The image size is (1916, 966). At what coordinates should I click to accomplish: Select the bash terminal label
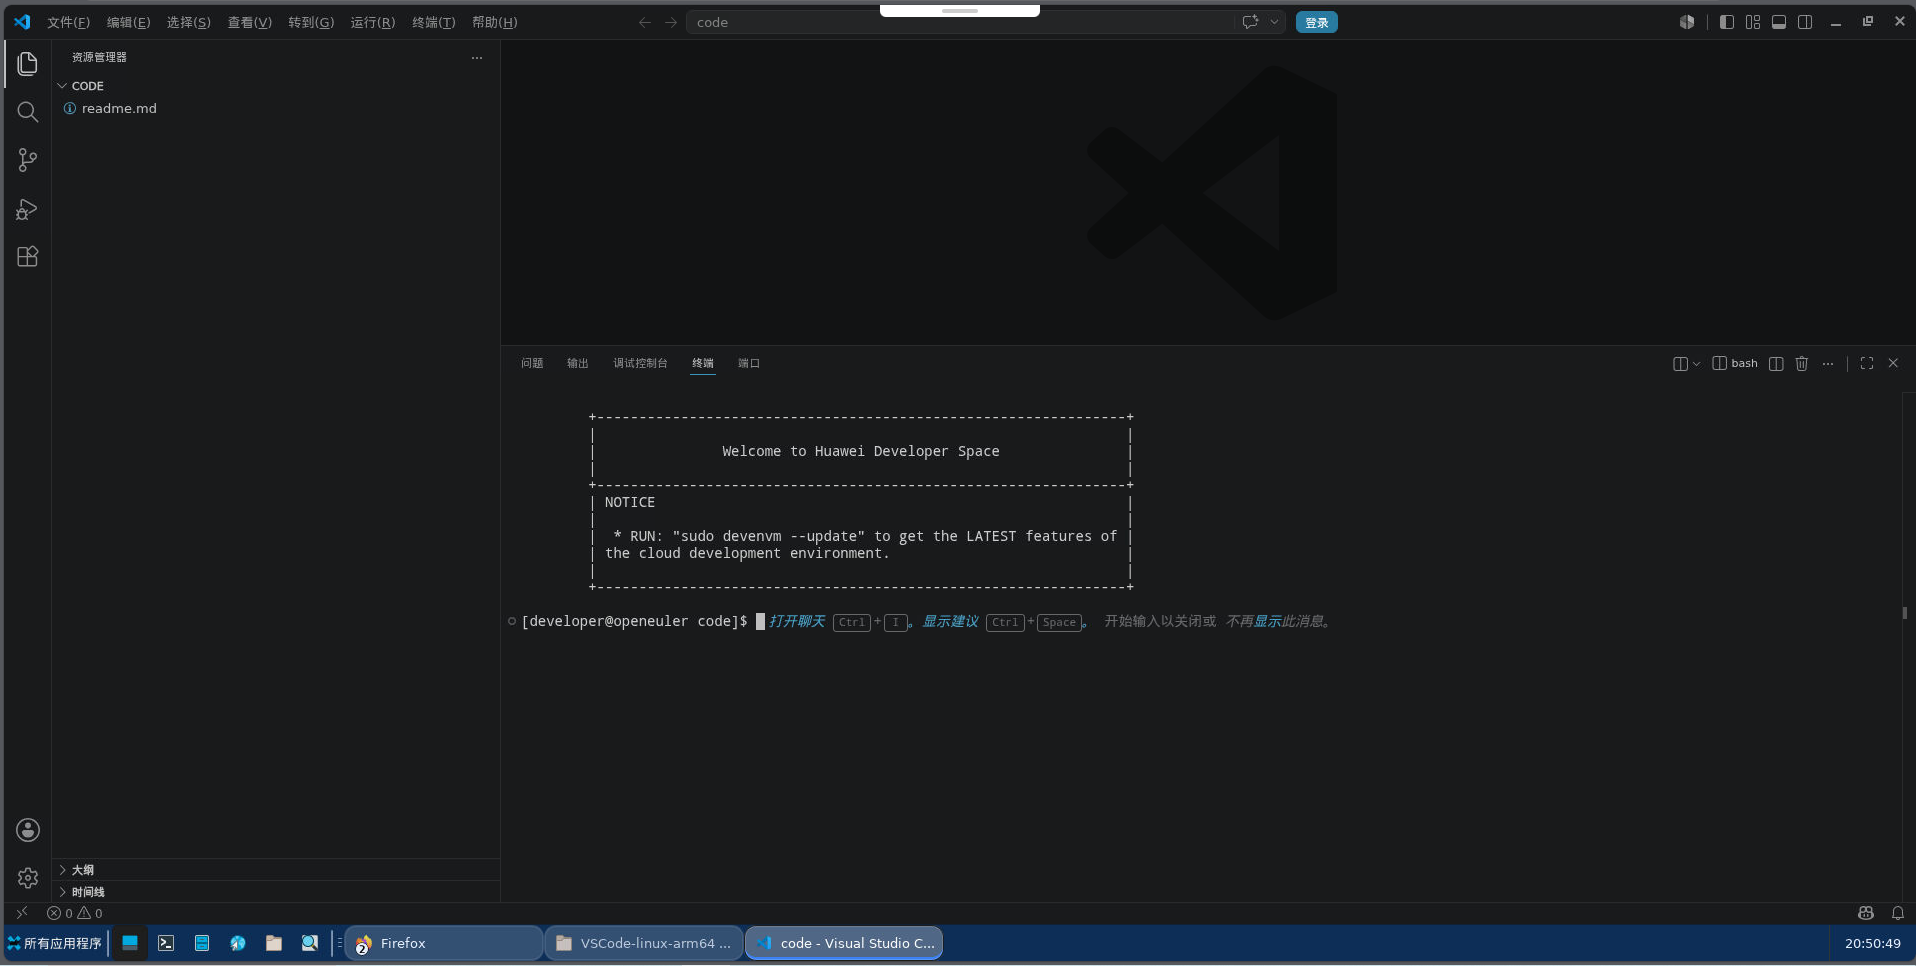click(1735, 364)
